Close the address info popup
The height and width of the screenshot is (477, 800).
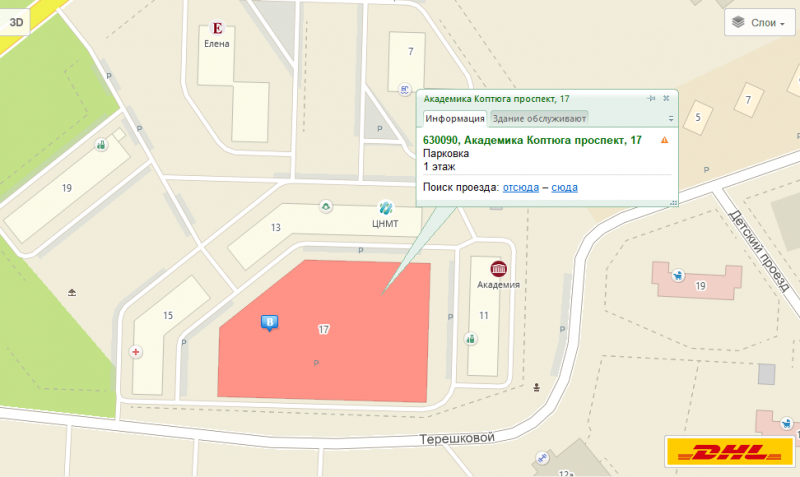666,98
